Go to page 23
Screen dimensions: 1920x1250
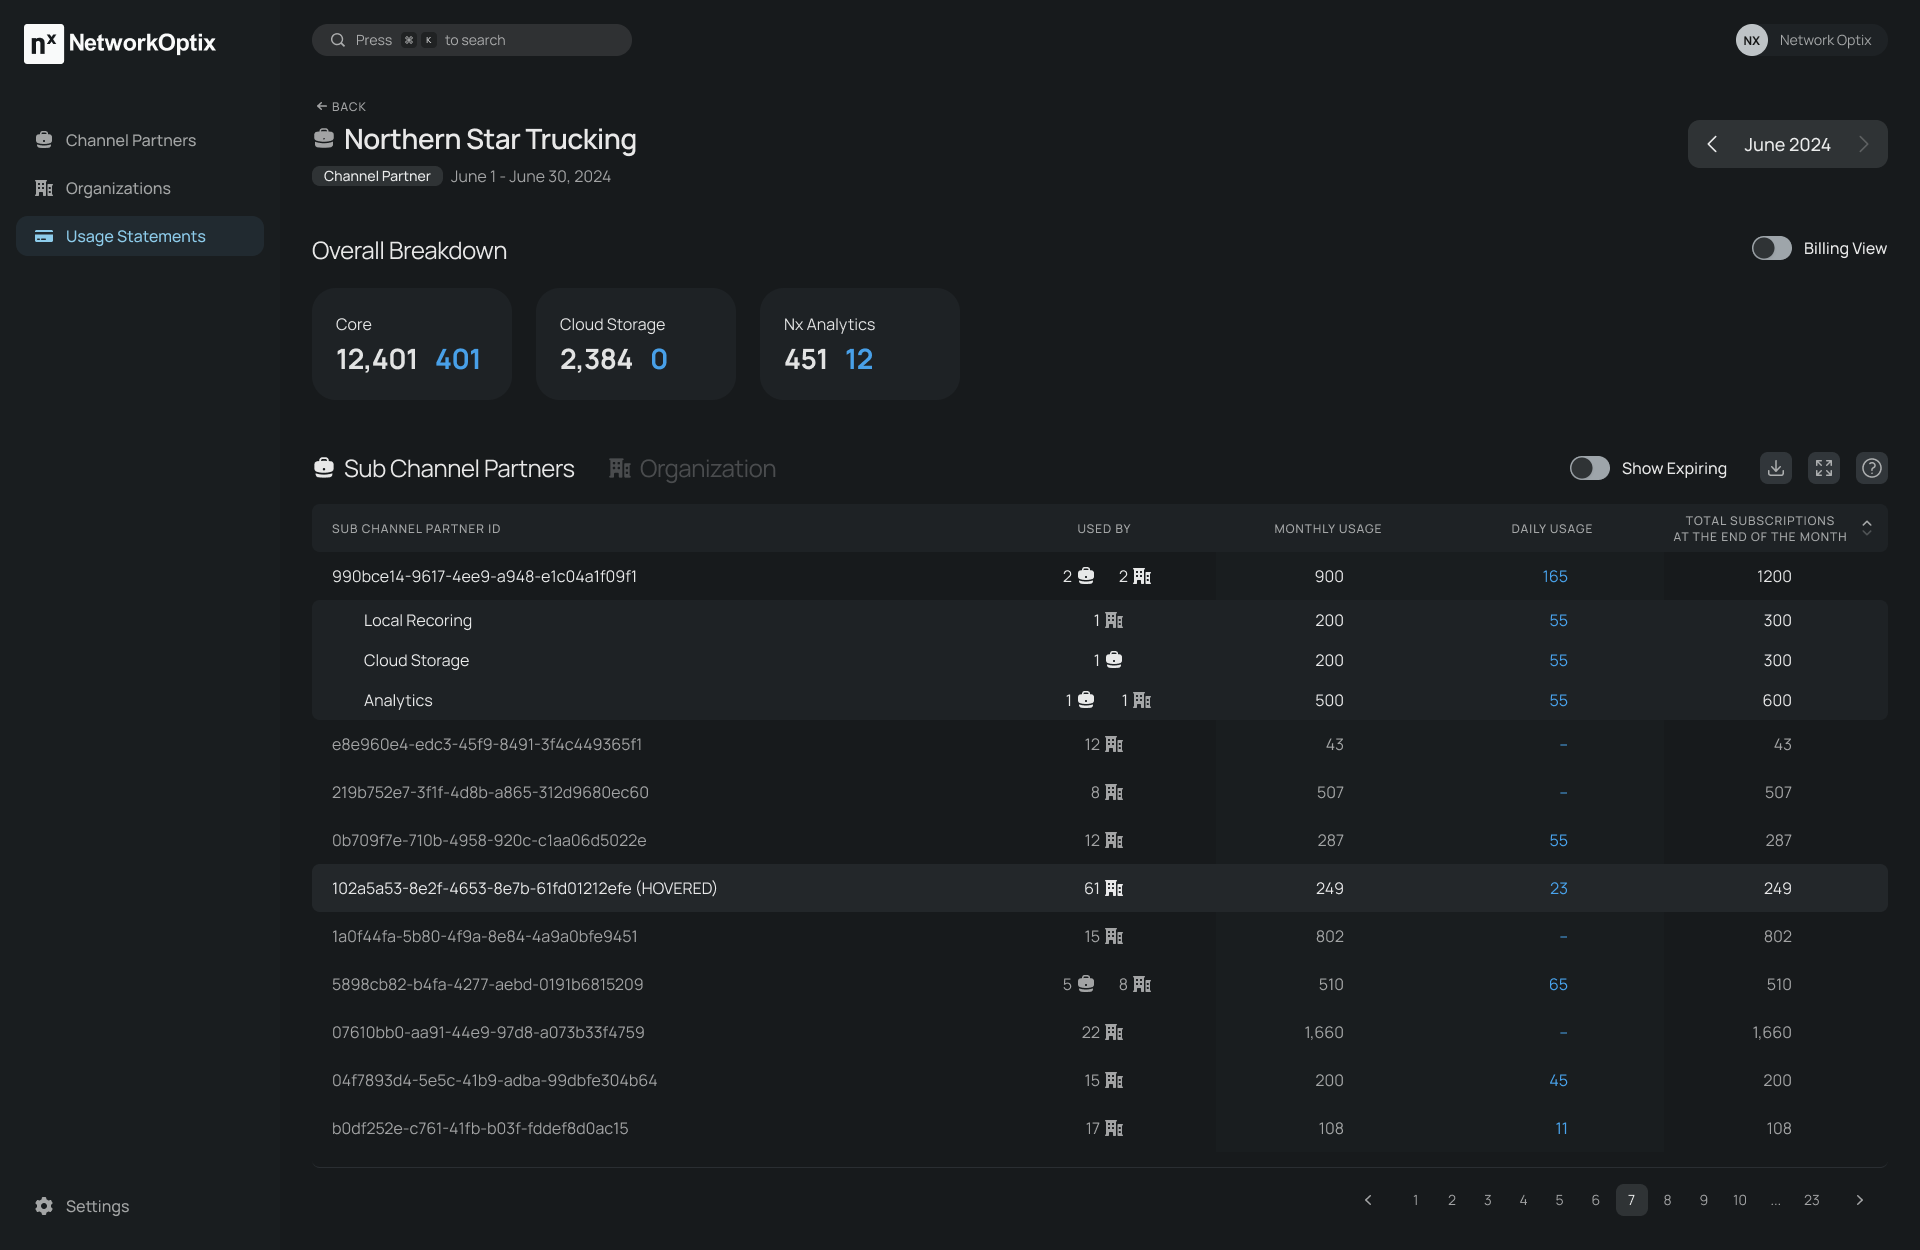(1811, 1200)
